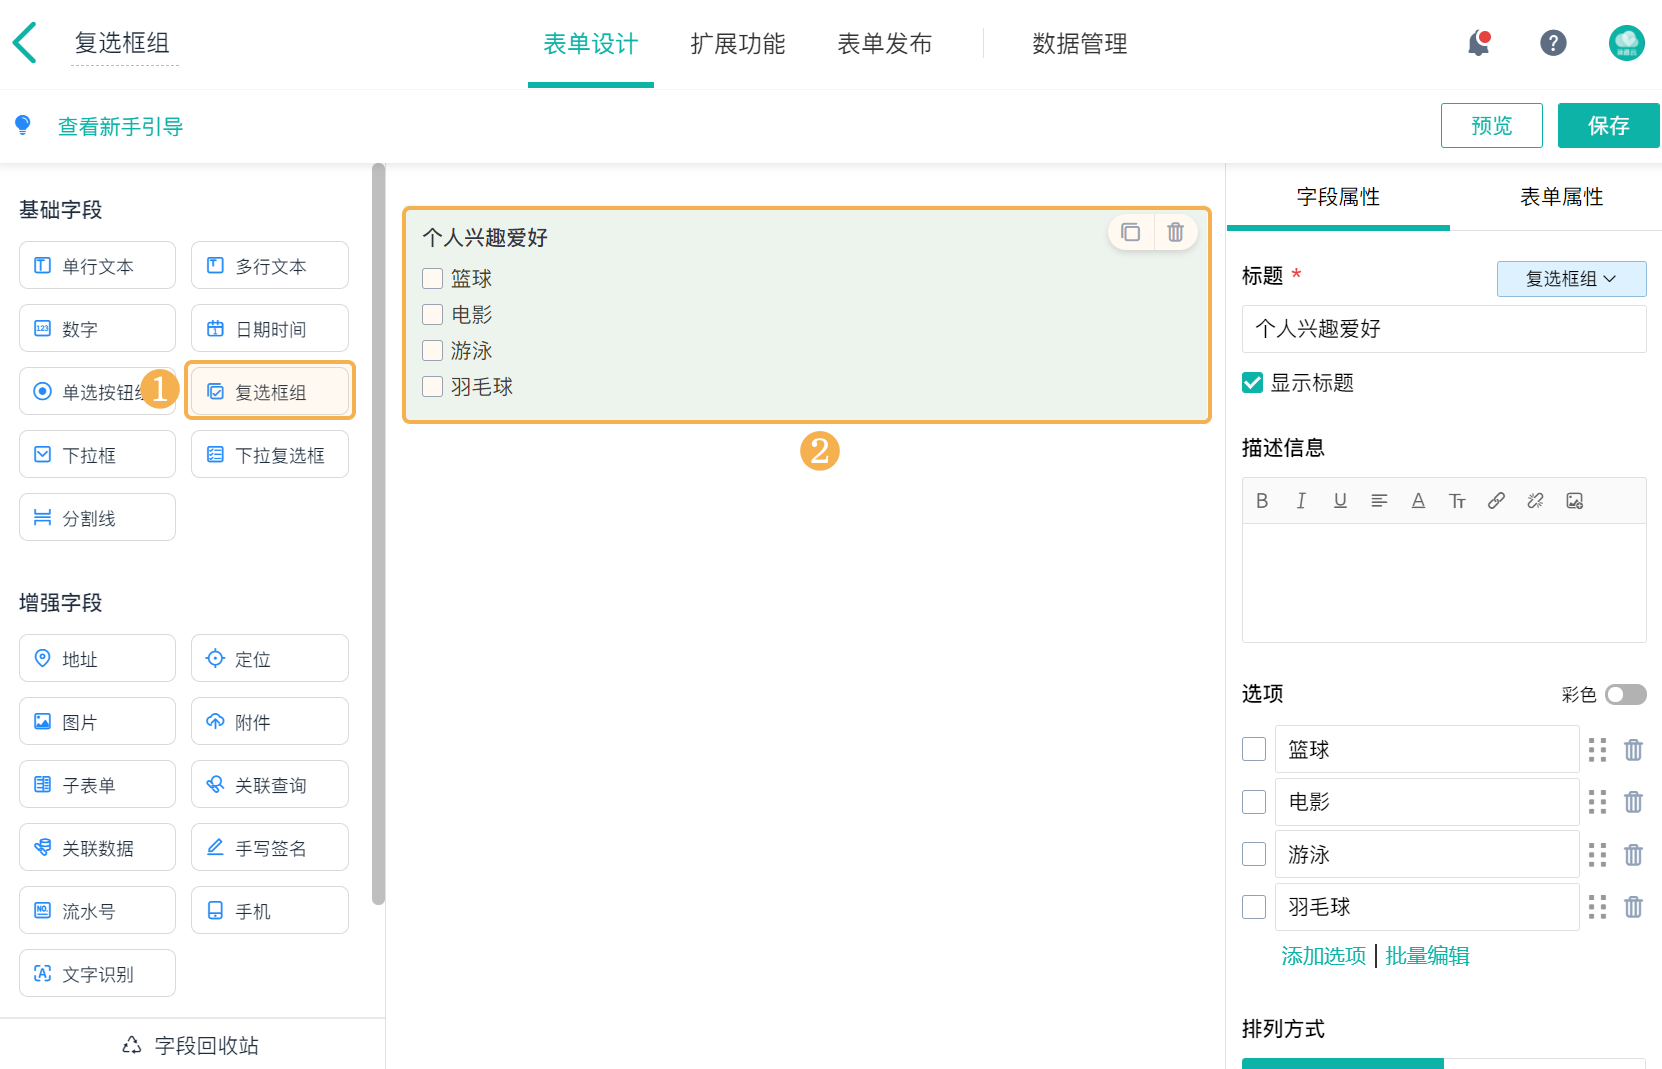Click 添加选项 link

point(1324,956)
